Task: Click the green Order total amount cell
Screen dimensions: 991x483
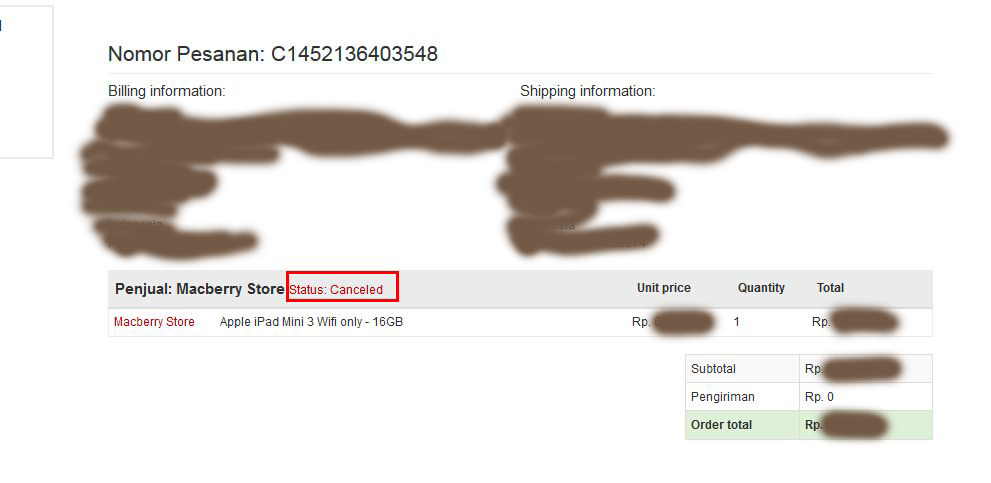Action: click(x=864, y=425)
